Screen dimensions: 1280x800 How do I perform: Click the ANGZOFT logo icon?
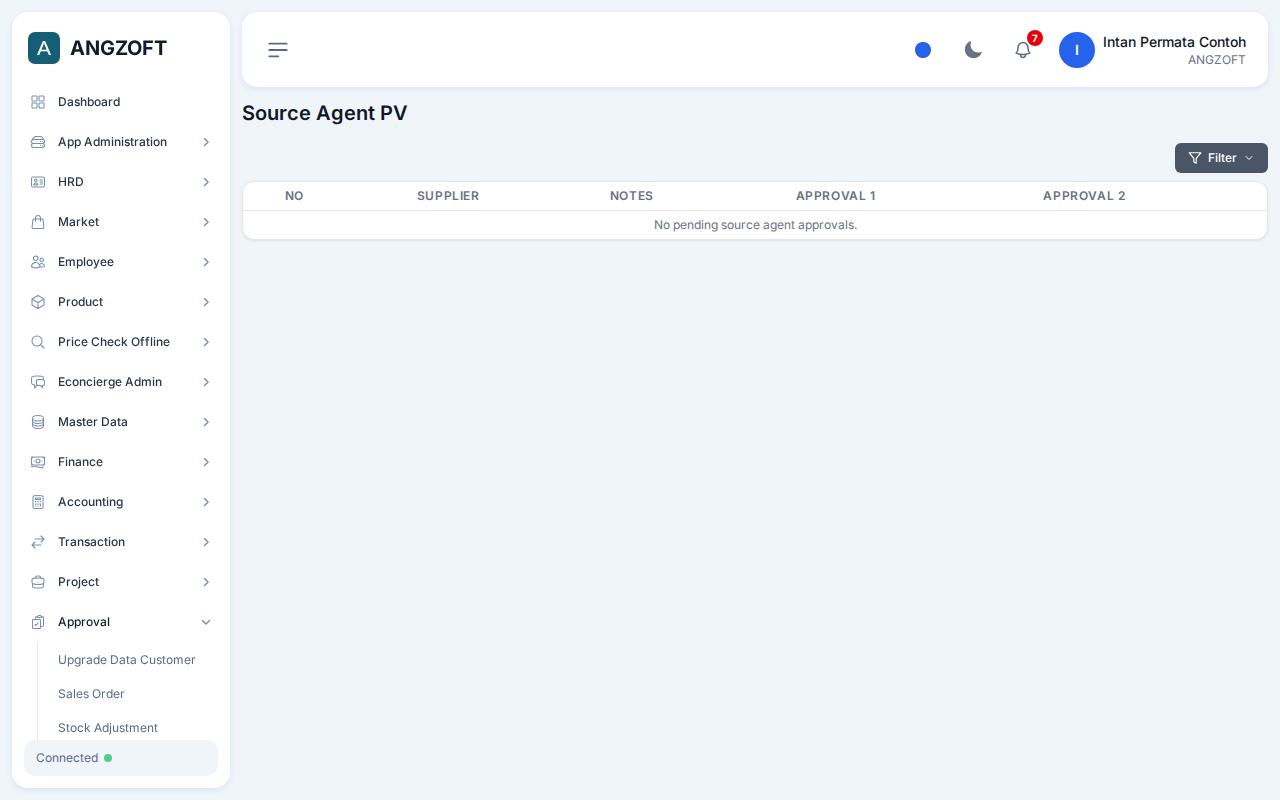click(x=44, y=48)
